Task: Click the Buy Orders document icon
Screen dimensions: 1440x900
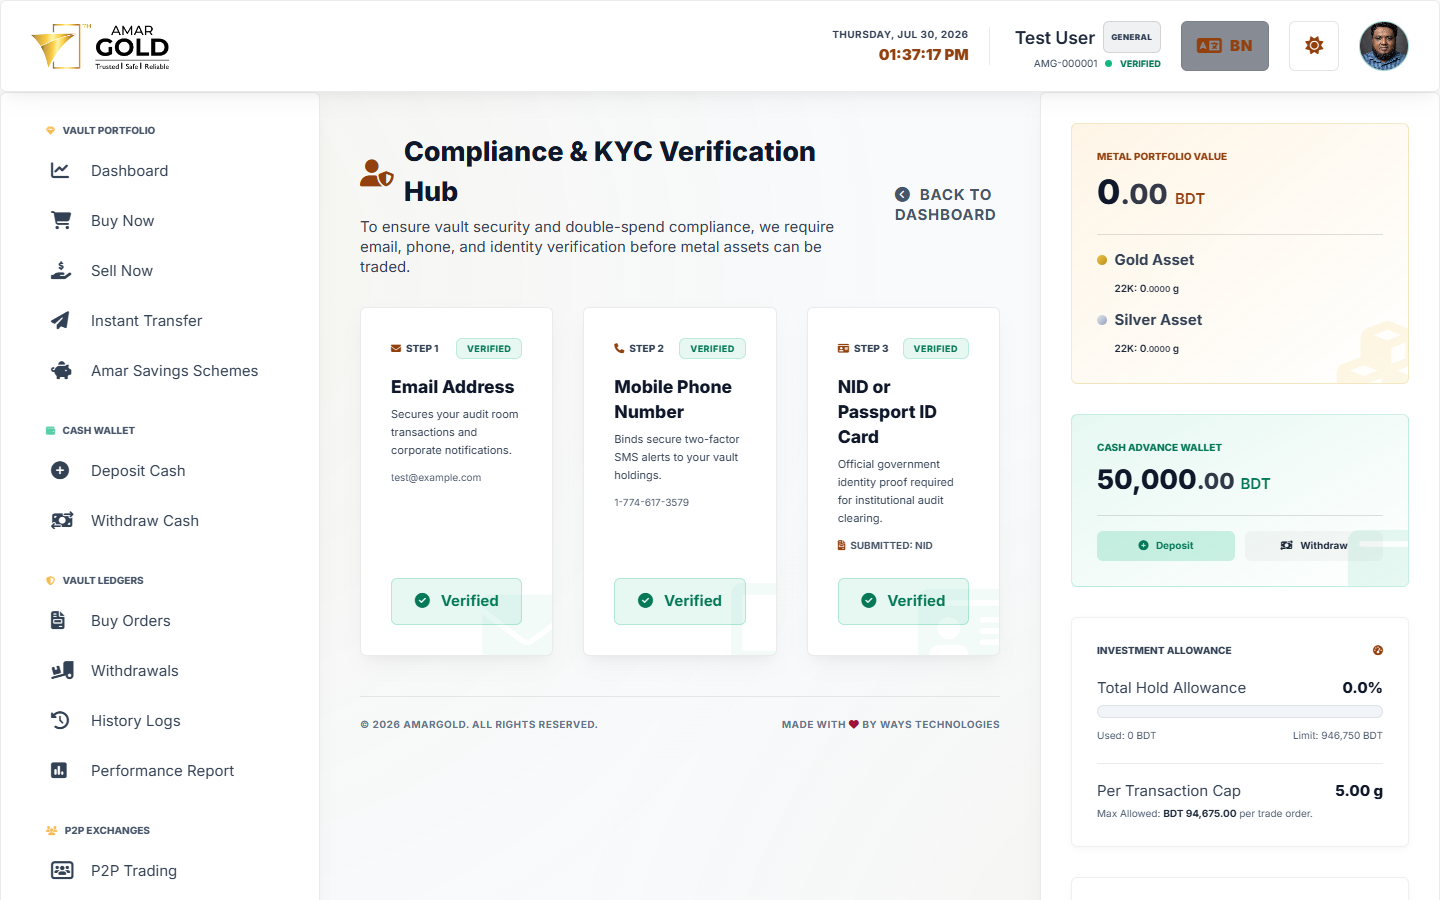Action: (x=59, y=621)
